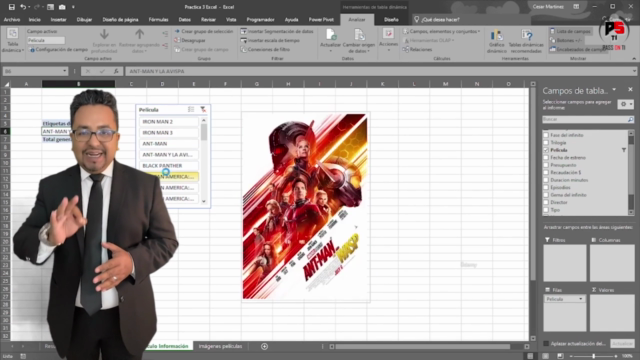Image resolution: width=640 pixels, height=360 pixels.
Task: Select IRON MAN 3 in the slicer
Action: point(169,133)
